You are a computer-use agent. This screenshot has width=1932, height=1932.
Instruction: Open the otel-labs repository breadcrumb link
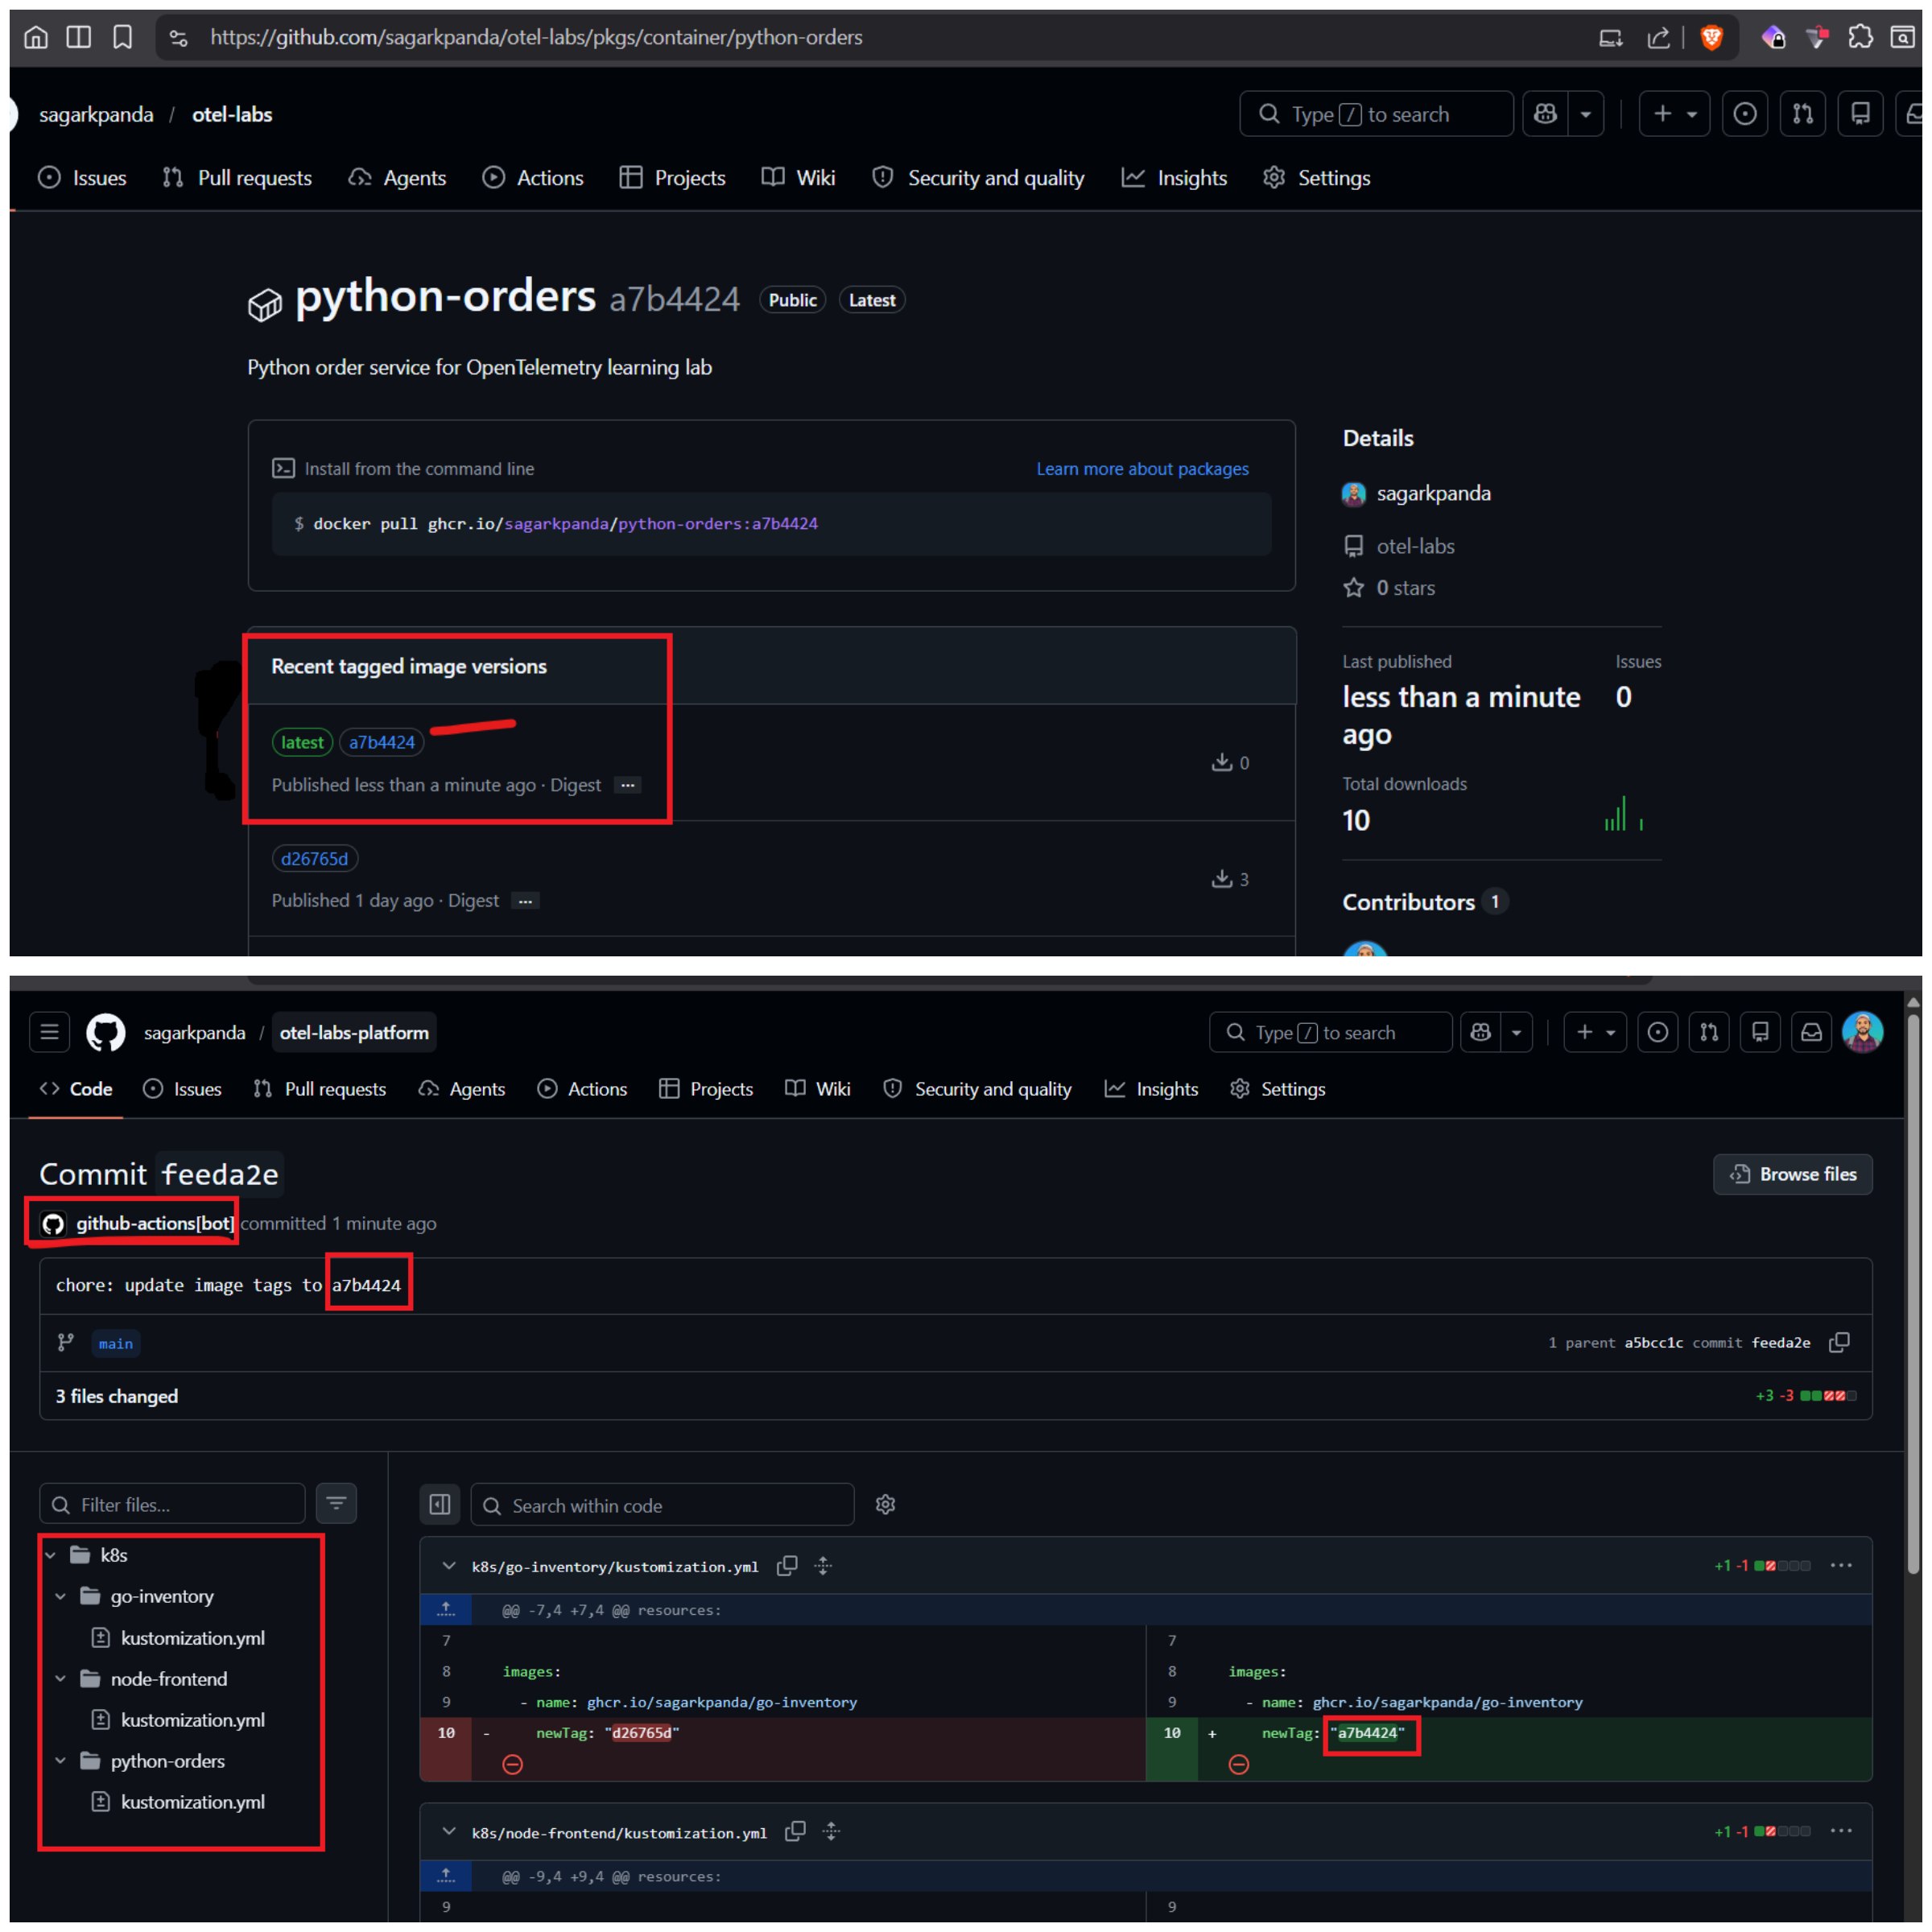[232, 115]
